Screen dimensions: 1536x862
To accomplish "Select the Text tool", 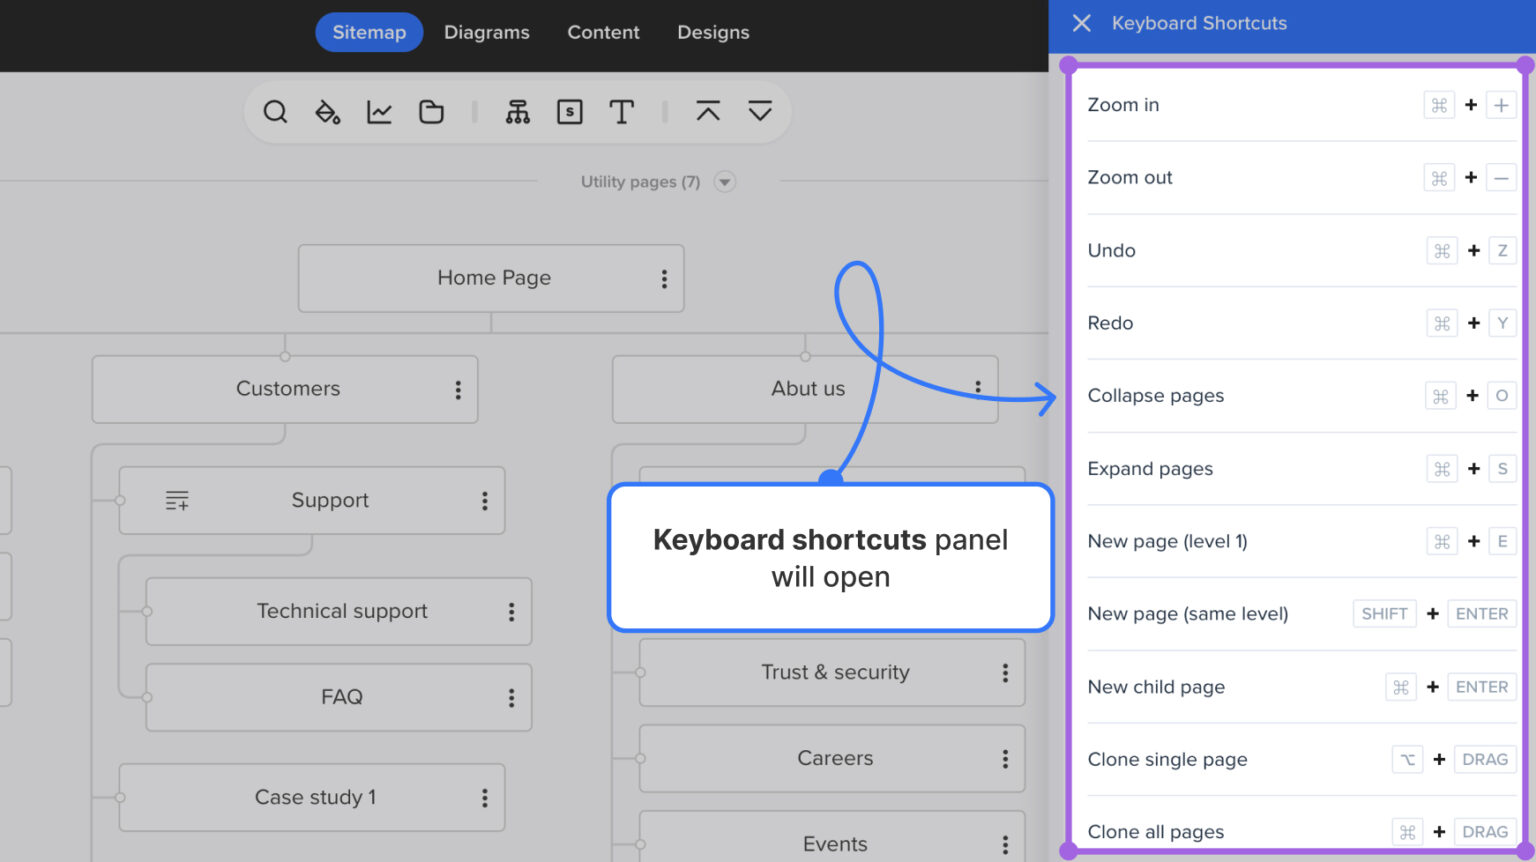I will click(622, 111).
